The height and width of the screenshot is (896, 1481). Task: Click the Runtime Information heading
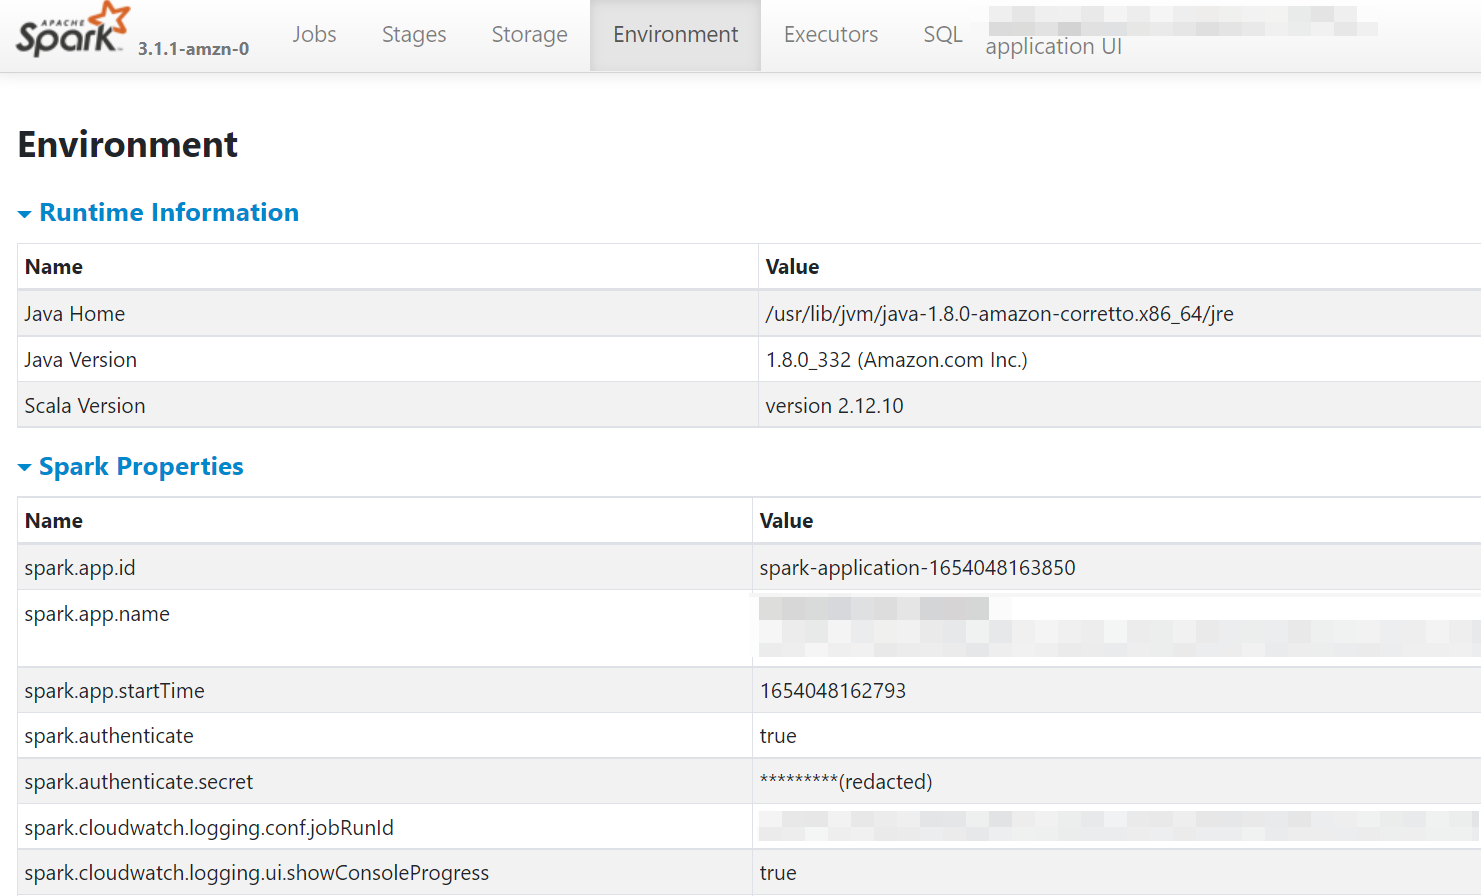click(168, 212)
